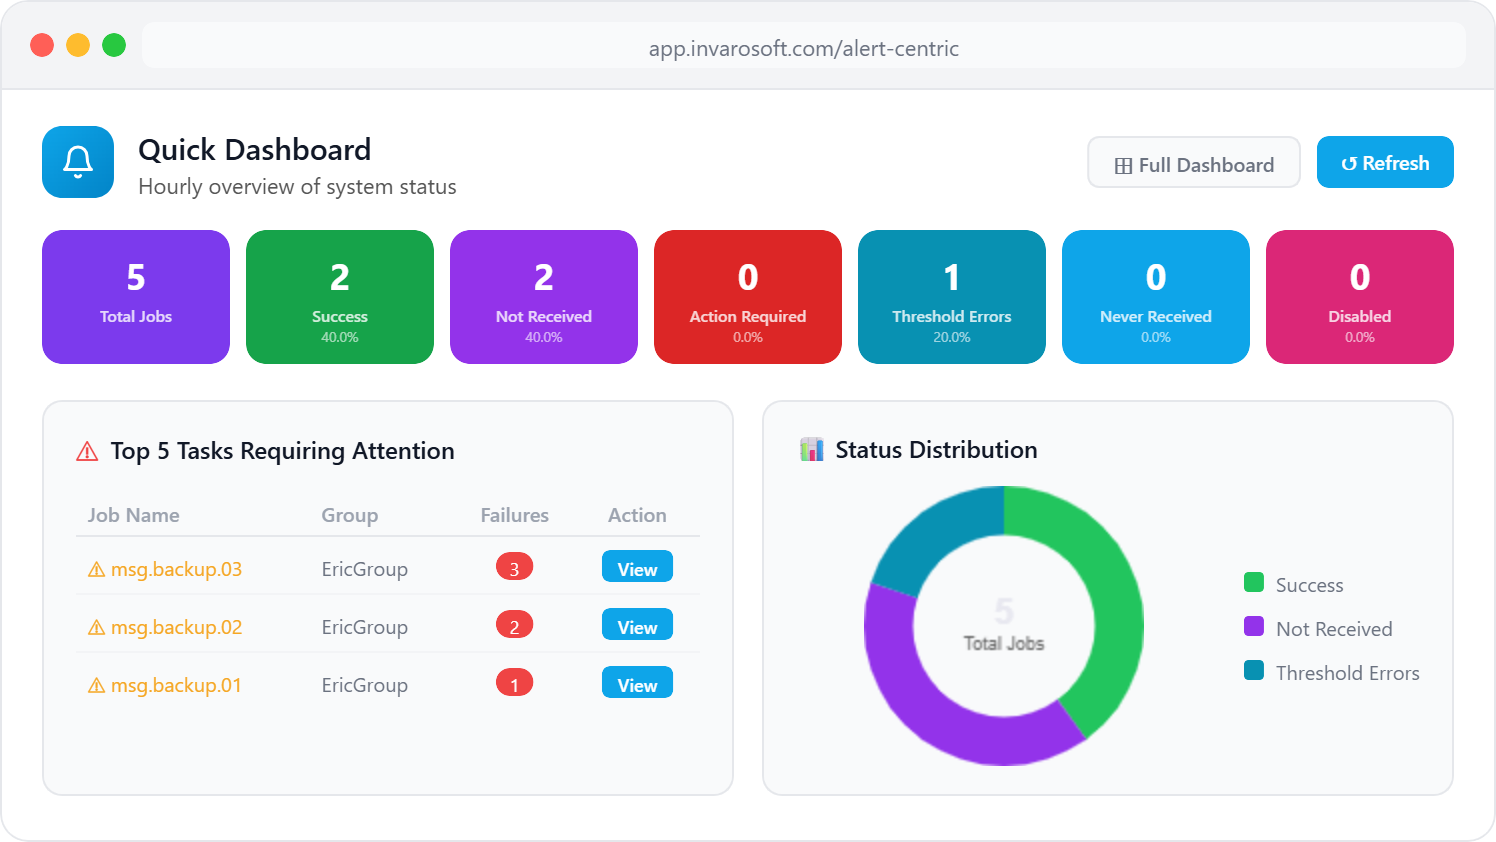Click the Quick Dashboard heading
The image size is (1496, 842).
(x=254, y=150)
